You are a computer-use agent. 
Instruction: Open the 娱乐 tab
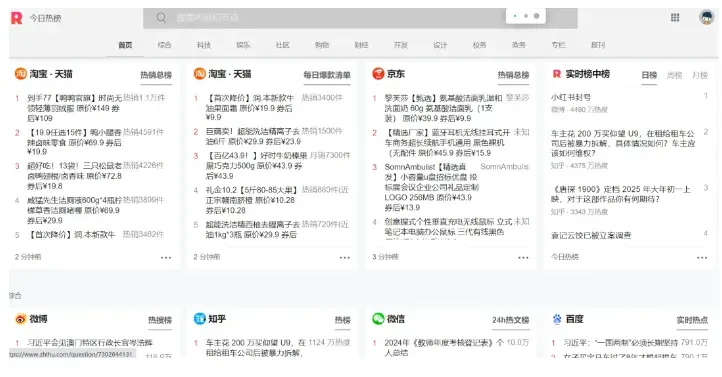click(x=243, y=45)
